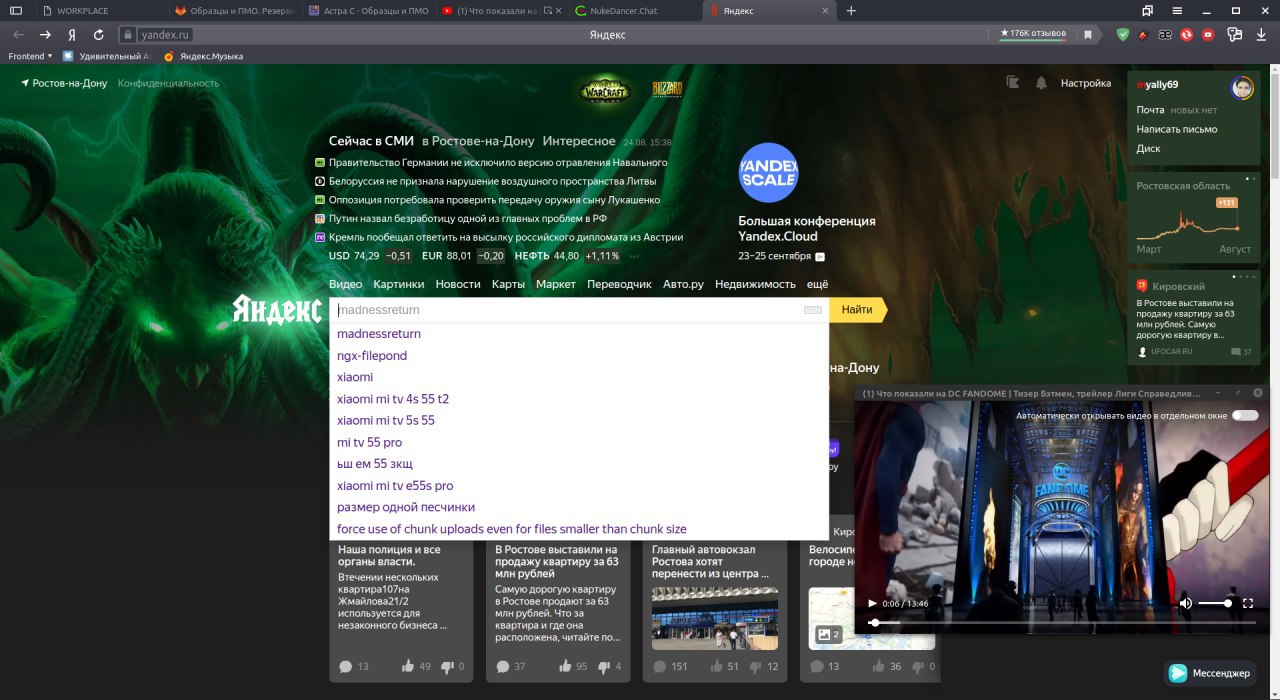
Task: Open the myally69 profile avatar
Action: [1242, 87]
